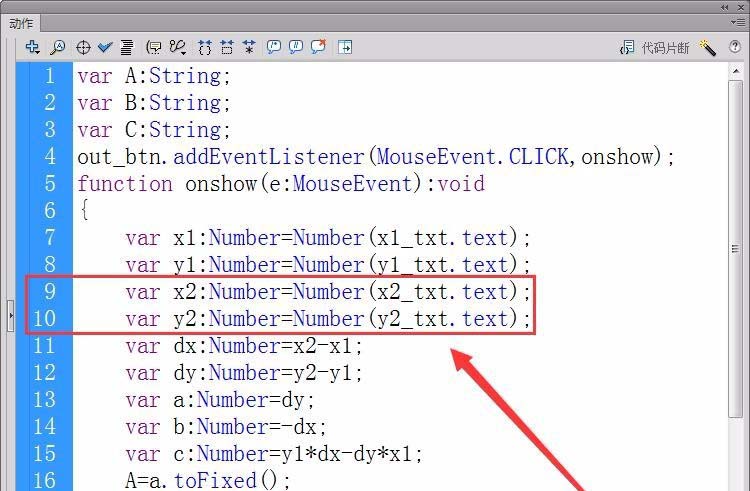750x491 pixels.
Task: Show code hint
Action: coord(154,47)
